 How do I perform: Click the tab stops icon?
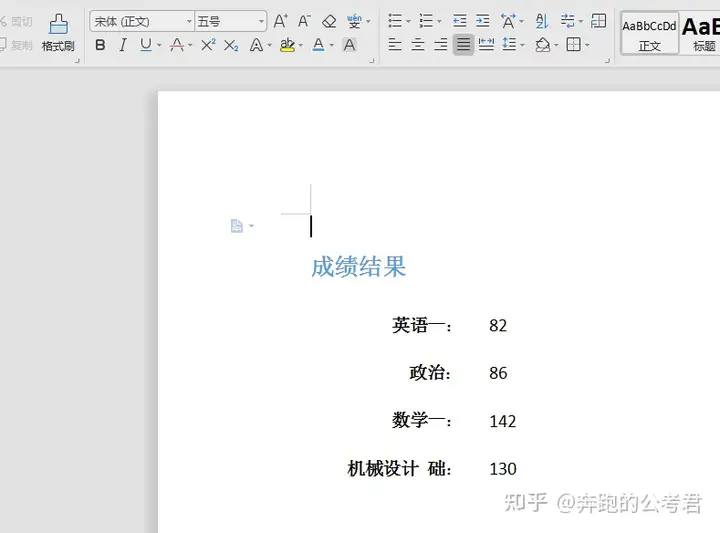(x=598, y=21)
